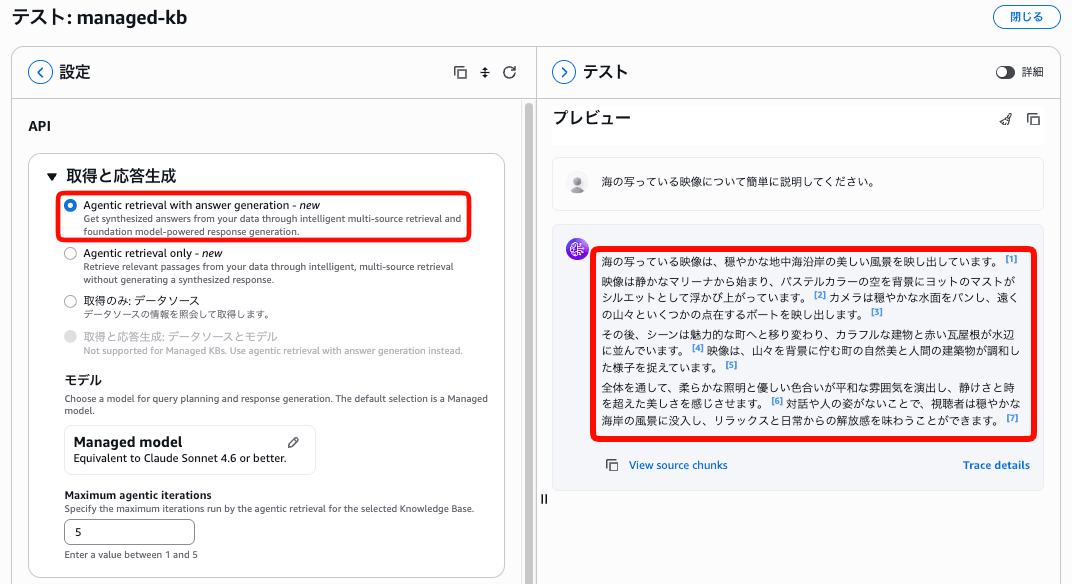Viewport: 1072px width, 584px height.
Task: Open View source chunks link
Action: 678,465
